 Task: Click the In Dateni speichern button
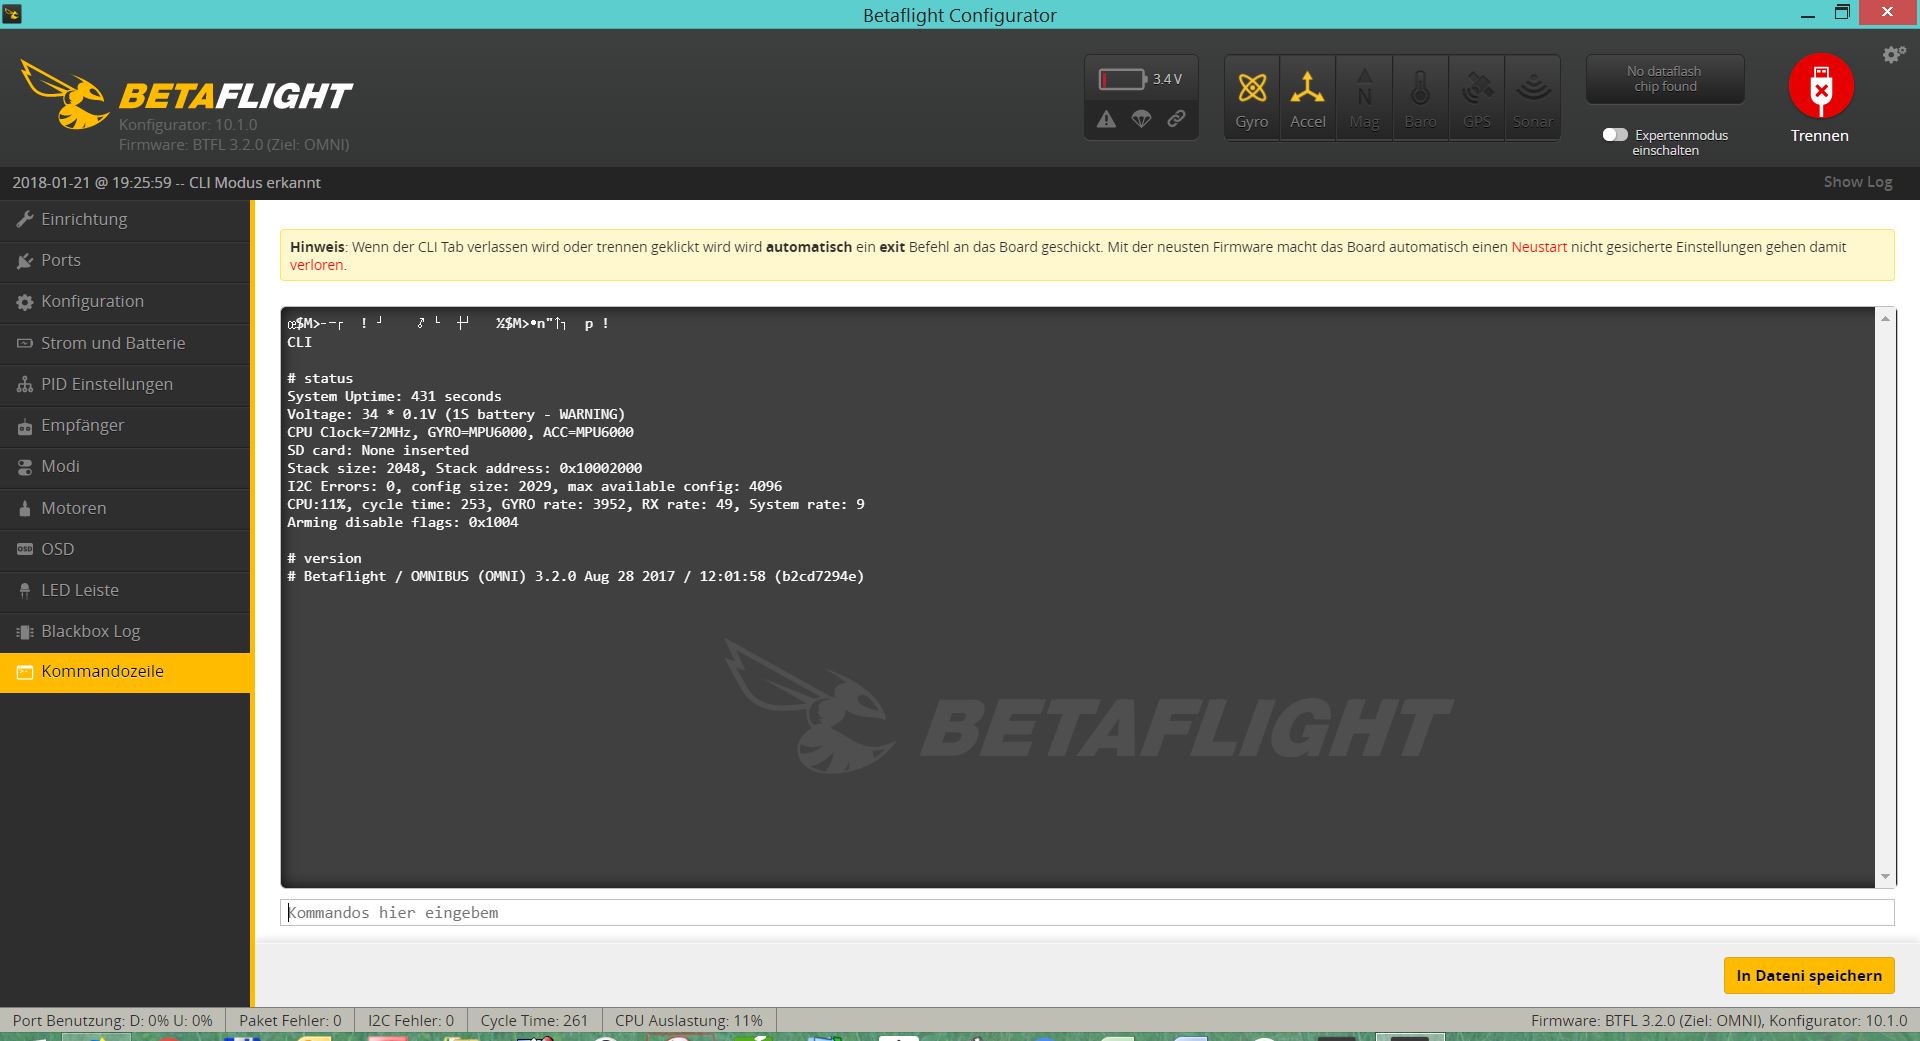1808,976
